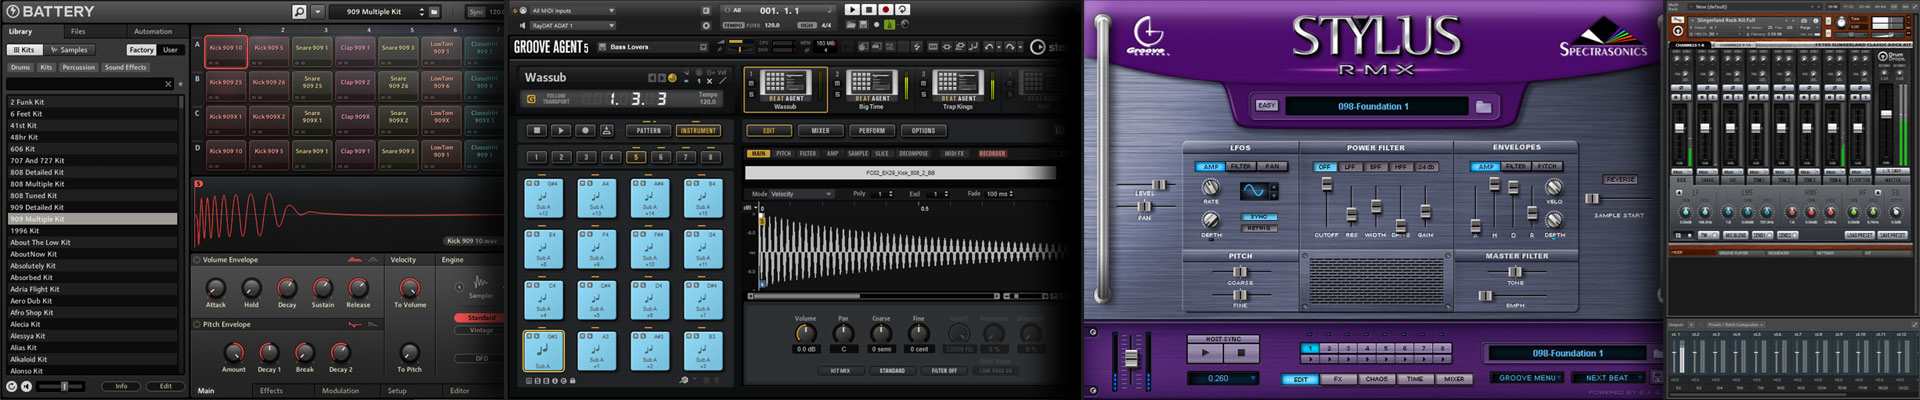Select pad group 1 in Groove Agent
The height and width of the screenshot is (400, 1920).
(x=536, y=157)
